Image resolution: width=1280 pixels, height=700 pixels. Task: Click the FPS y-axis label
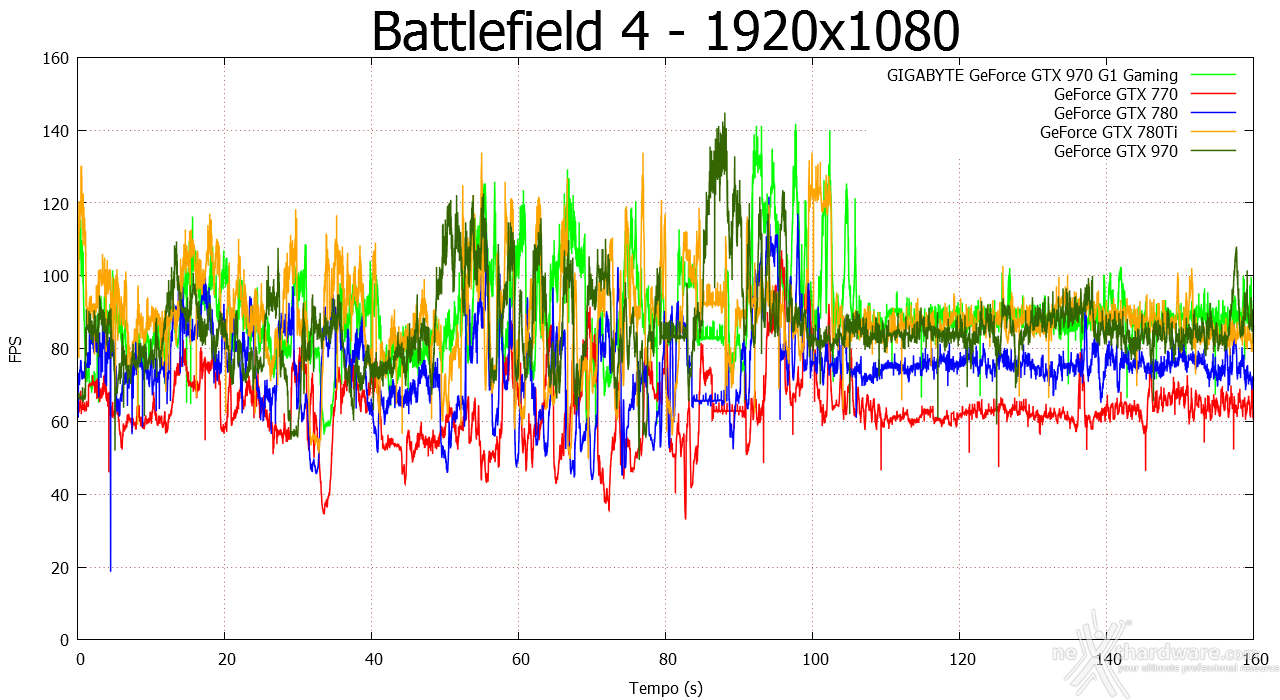pos(16,349)
